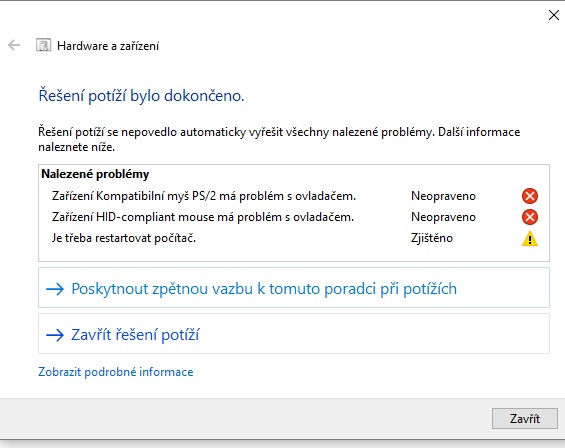Screen dimensions: 565x448
Task: Click the Nalezené problémy header
Action: coord(95,174)
